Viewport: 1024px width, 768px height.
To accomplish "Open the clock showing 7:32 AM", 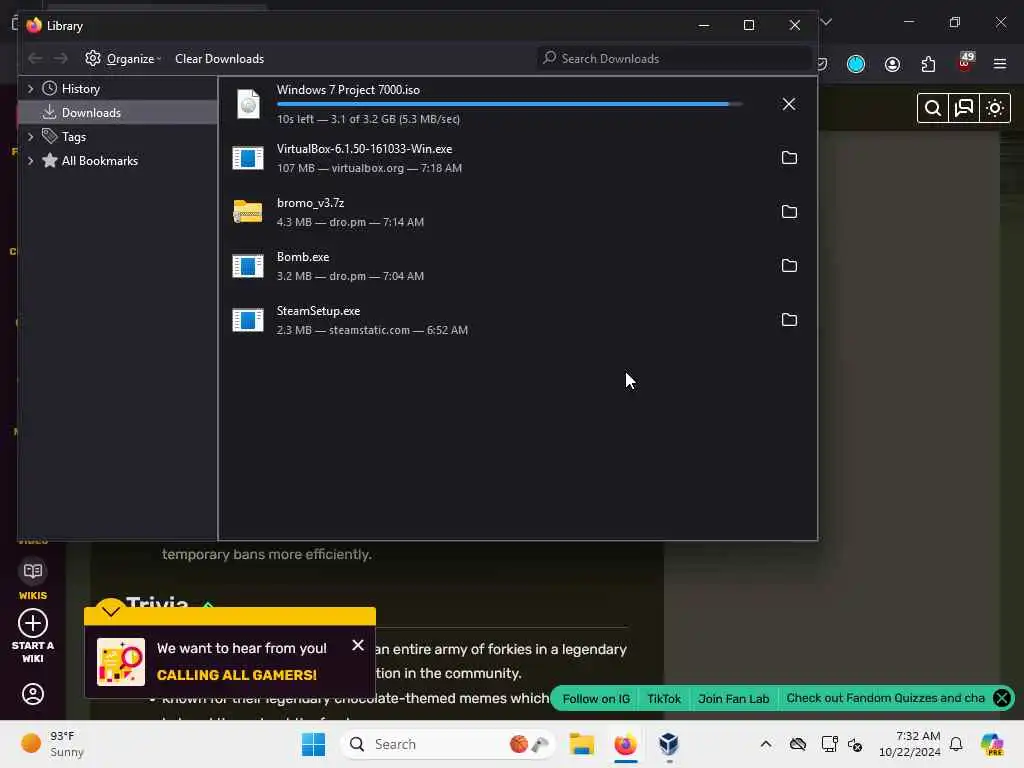I will (909, 744).
